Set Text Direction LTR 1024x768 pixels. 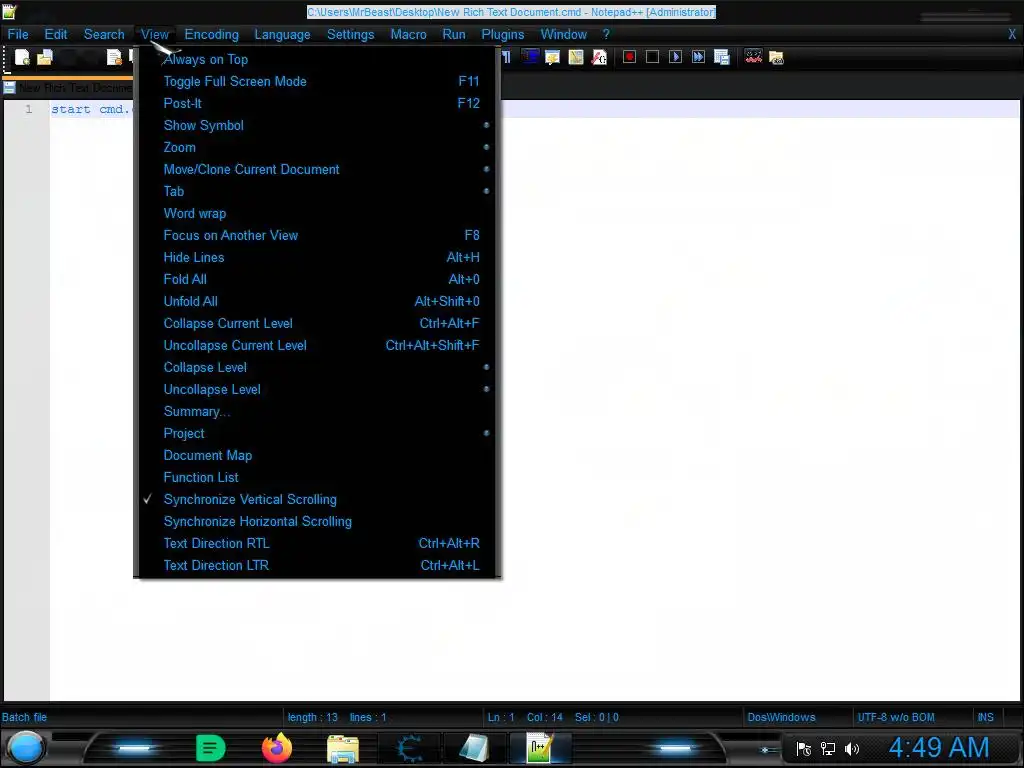pos(317,566)
